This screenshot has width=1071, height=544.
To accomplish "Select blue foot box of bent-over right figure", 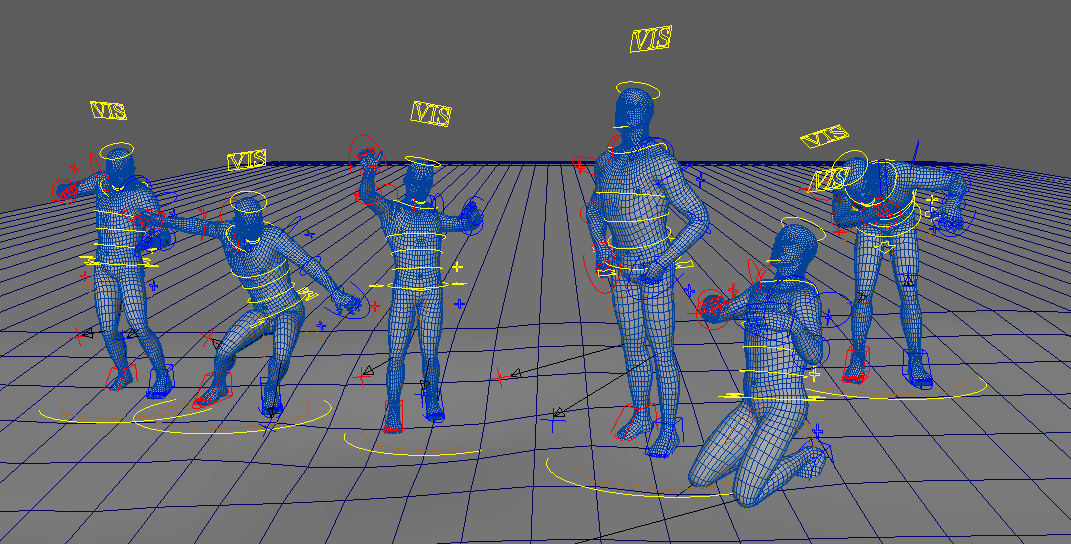I will click(x=918, y=369).
